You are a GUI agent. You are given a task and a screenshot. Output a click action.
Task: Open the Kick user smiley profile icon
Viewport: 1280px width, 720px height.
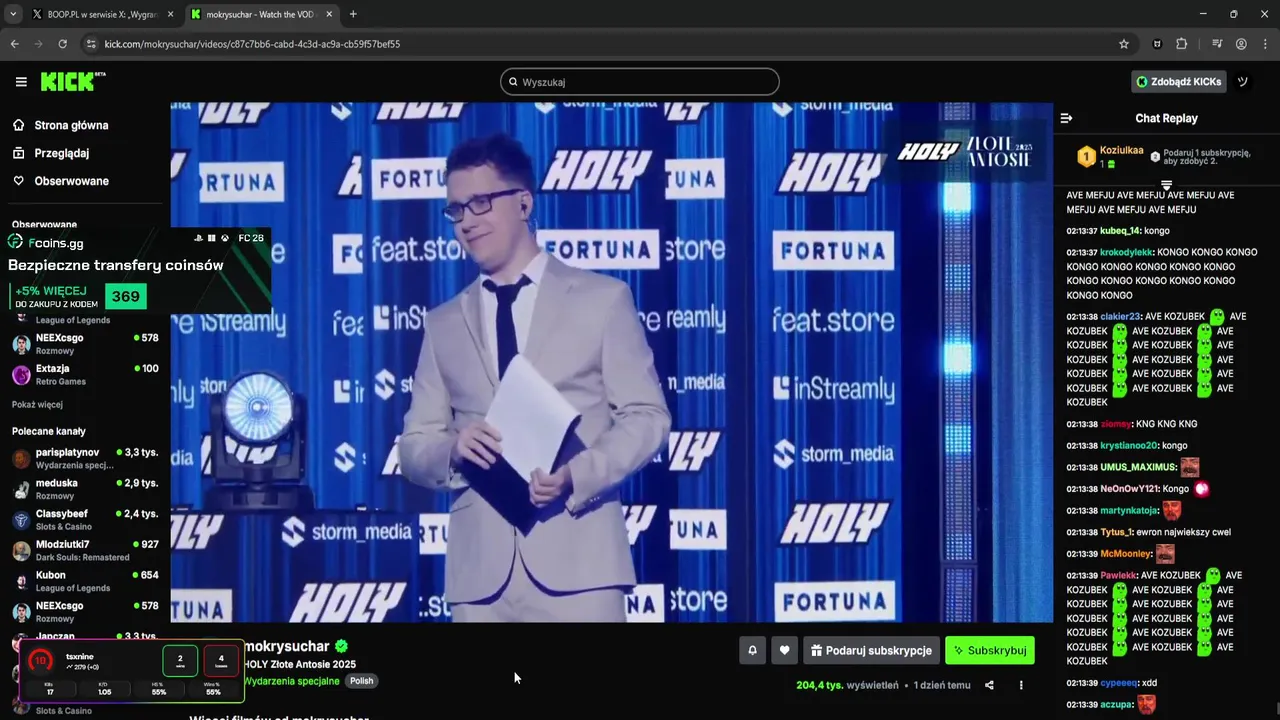point(1243,82)
